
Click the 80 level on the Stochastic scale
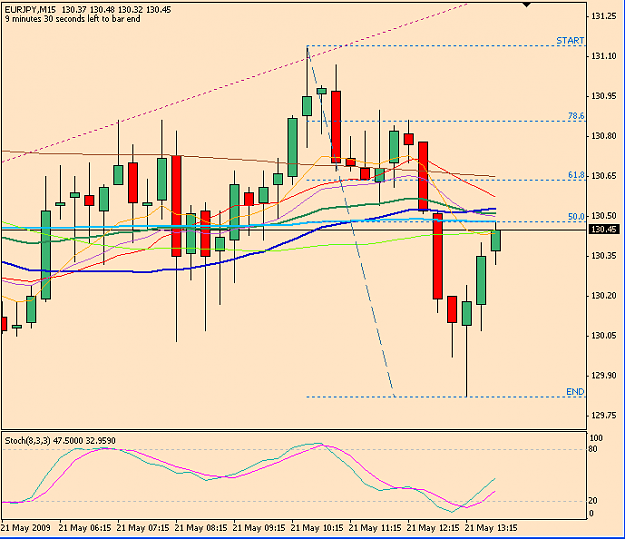[x=594, y=449]
